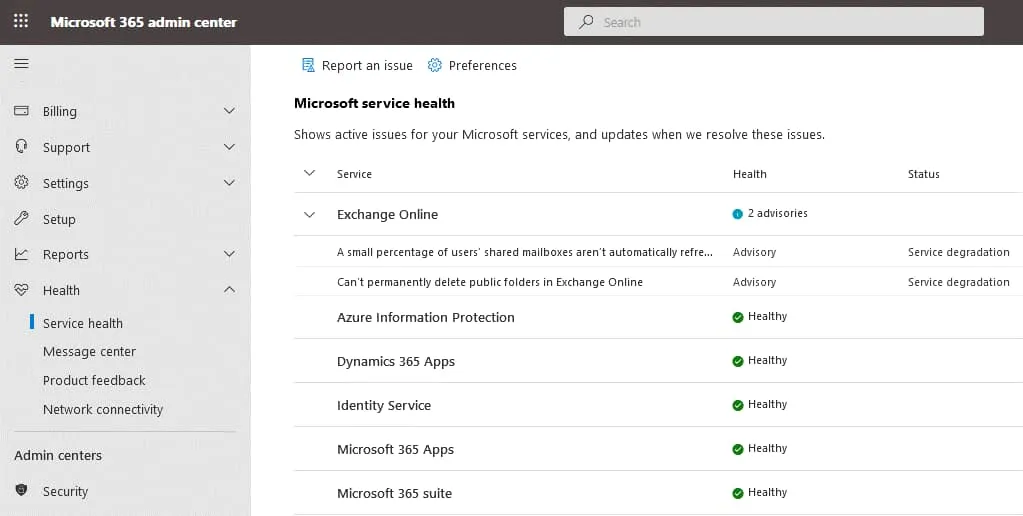The image size is (1023, 516).
Task: Expand the Billing menu chevron
Action: [x=229, y=111]
